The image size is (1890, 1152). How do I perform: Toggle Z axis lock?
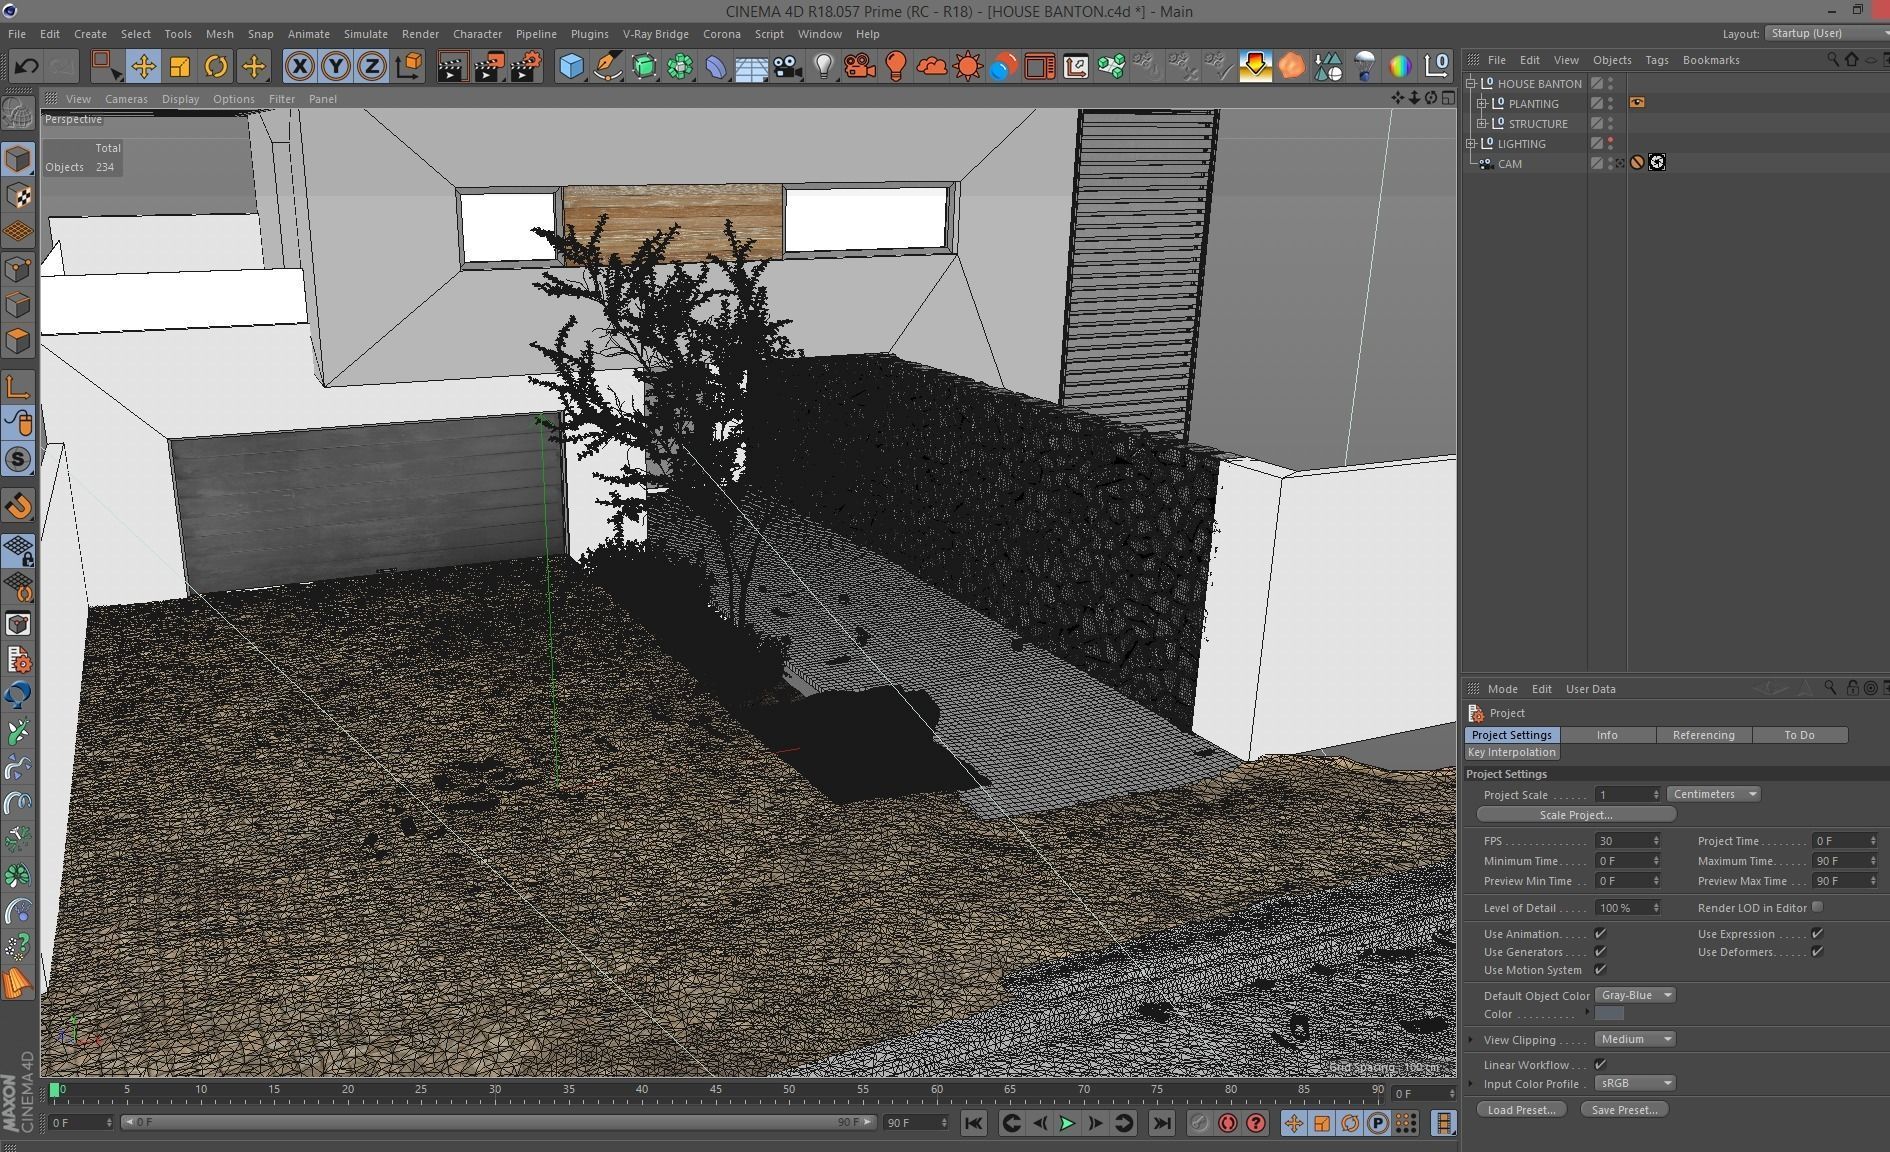[372, 67]
